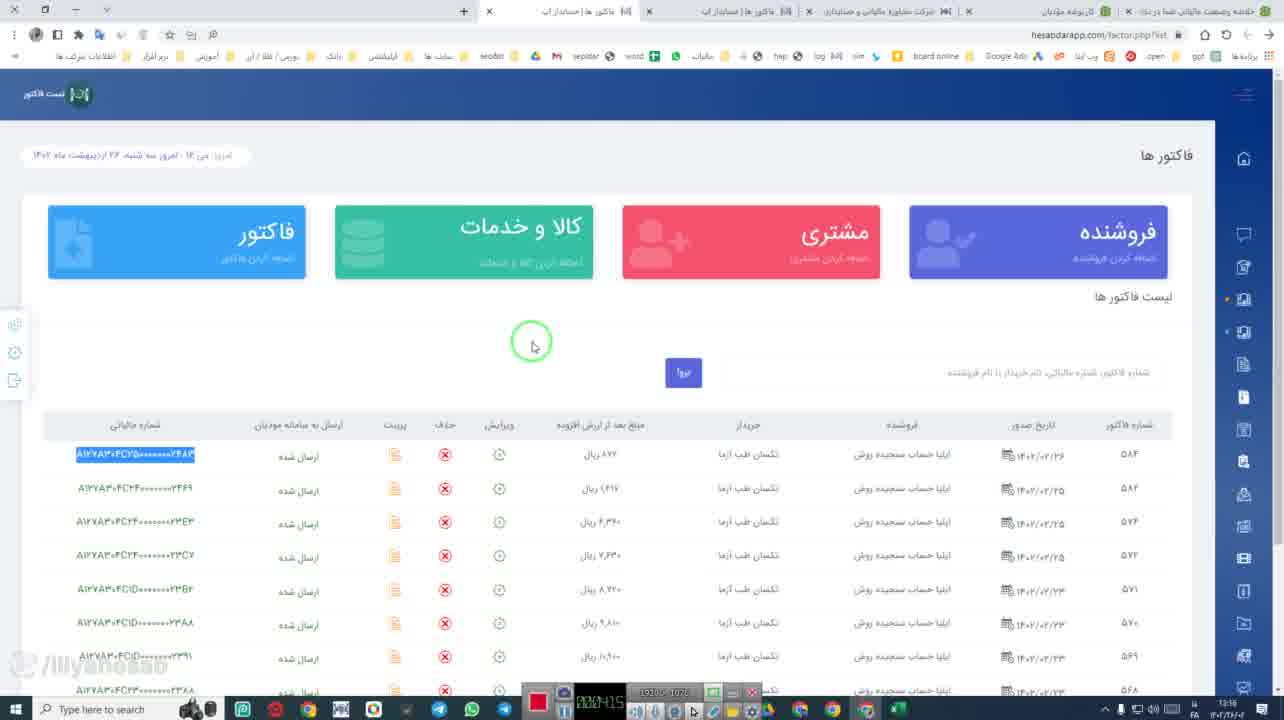1284x720 pixels.
Task: Click the invoice search input field
Action: tap(935, 373)
